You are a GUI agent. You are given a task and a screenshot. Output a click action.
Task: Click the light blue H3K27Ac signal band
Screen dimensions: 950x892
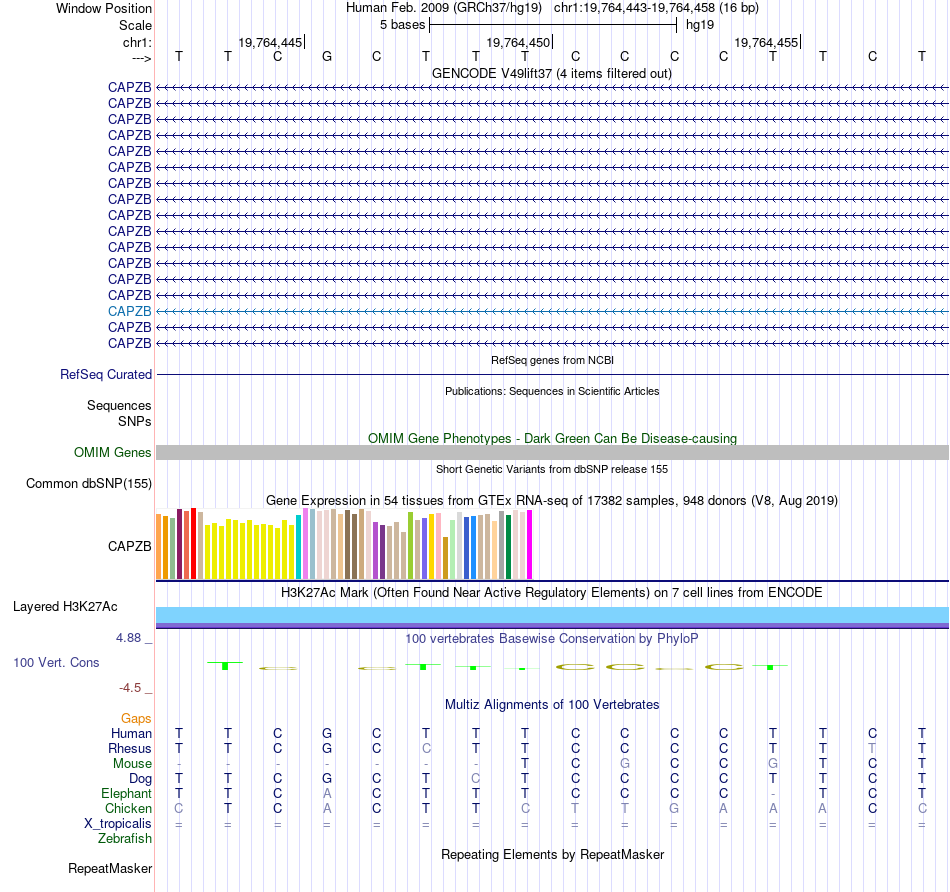pyautogui.click(x=552, y=614)
